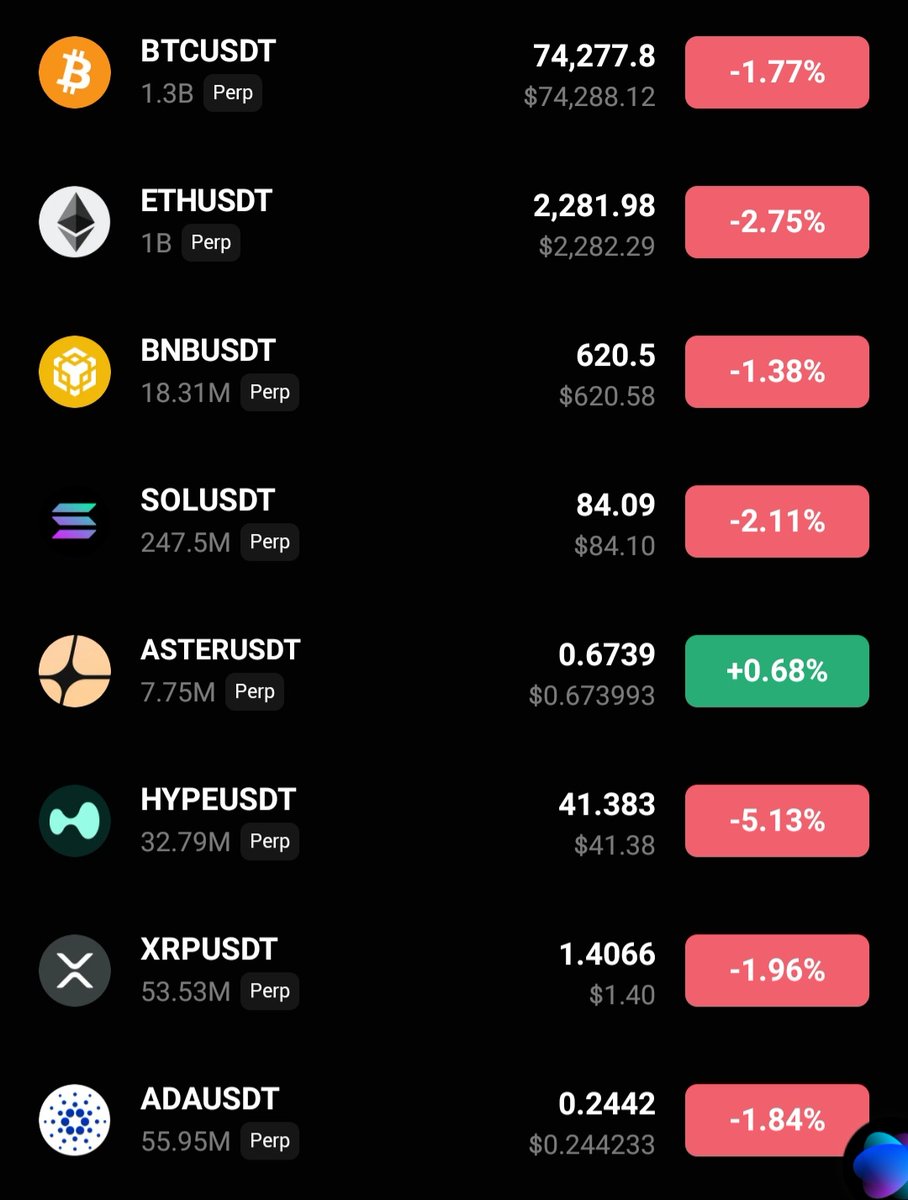Tap the Bitcoin coin icon
This screenshot has height=1200, width=908.
pos(72,72)
